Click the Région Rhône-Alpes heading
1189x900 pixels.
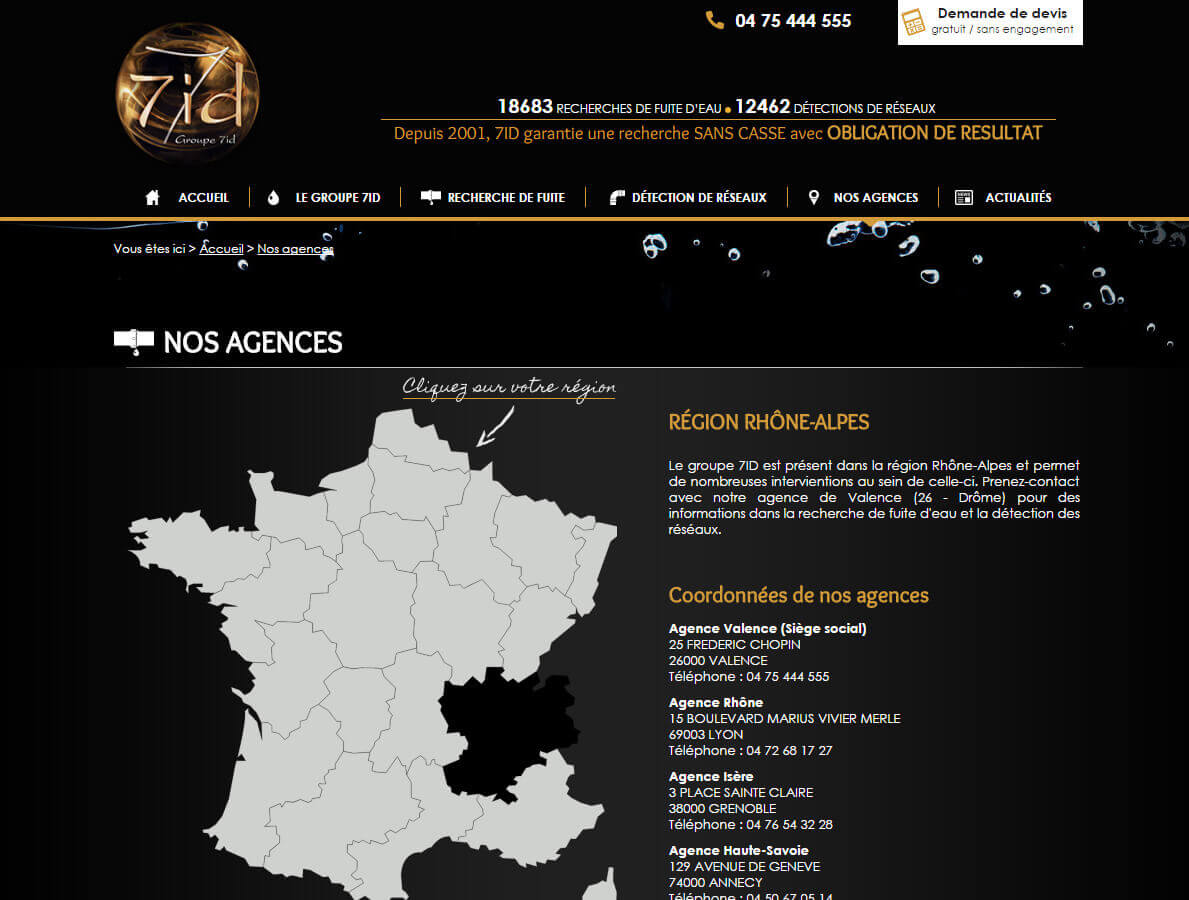pos(769,422)
